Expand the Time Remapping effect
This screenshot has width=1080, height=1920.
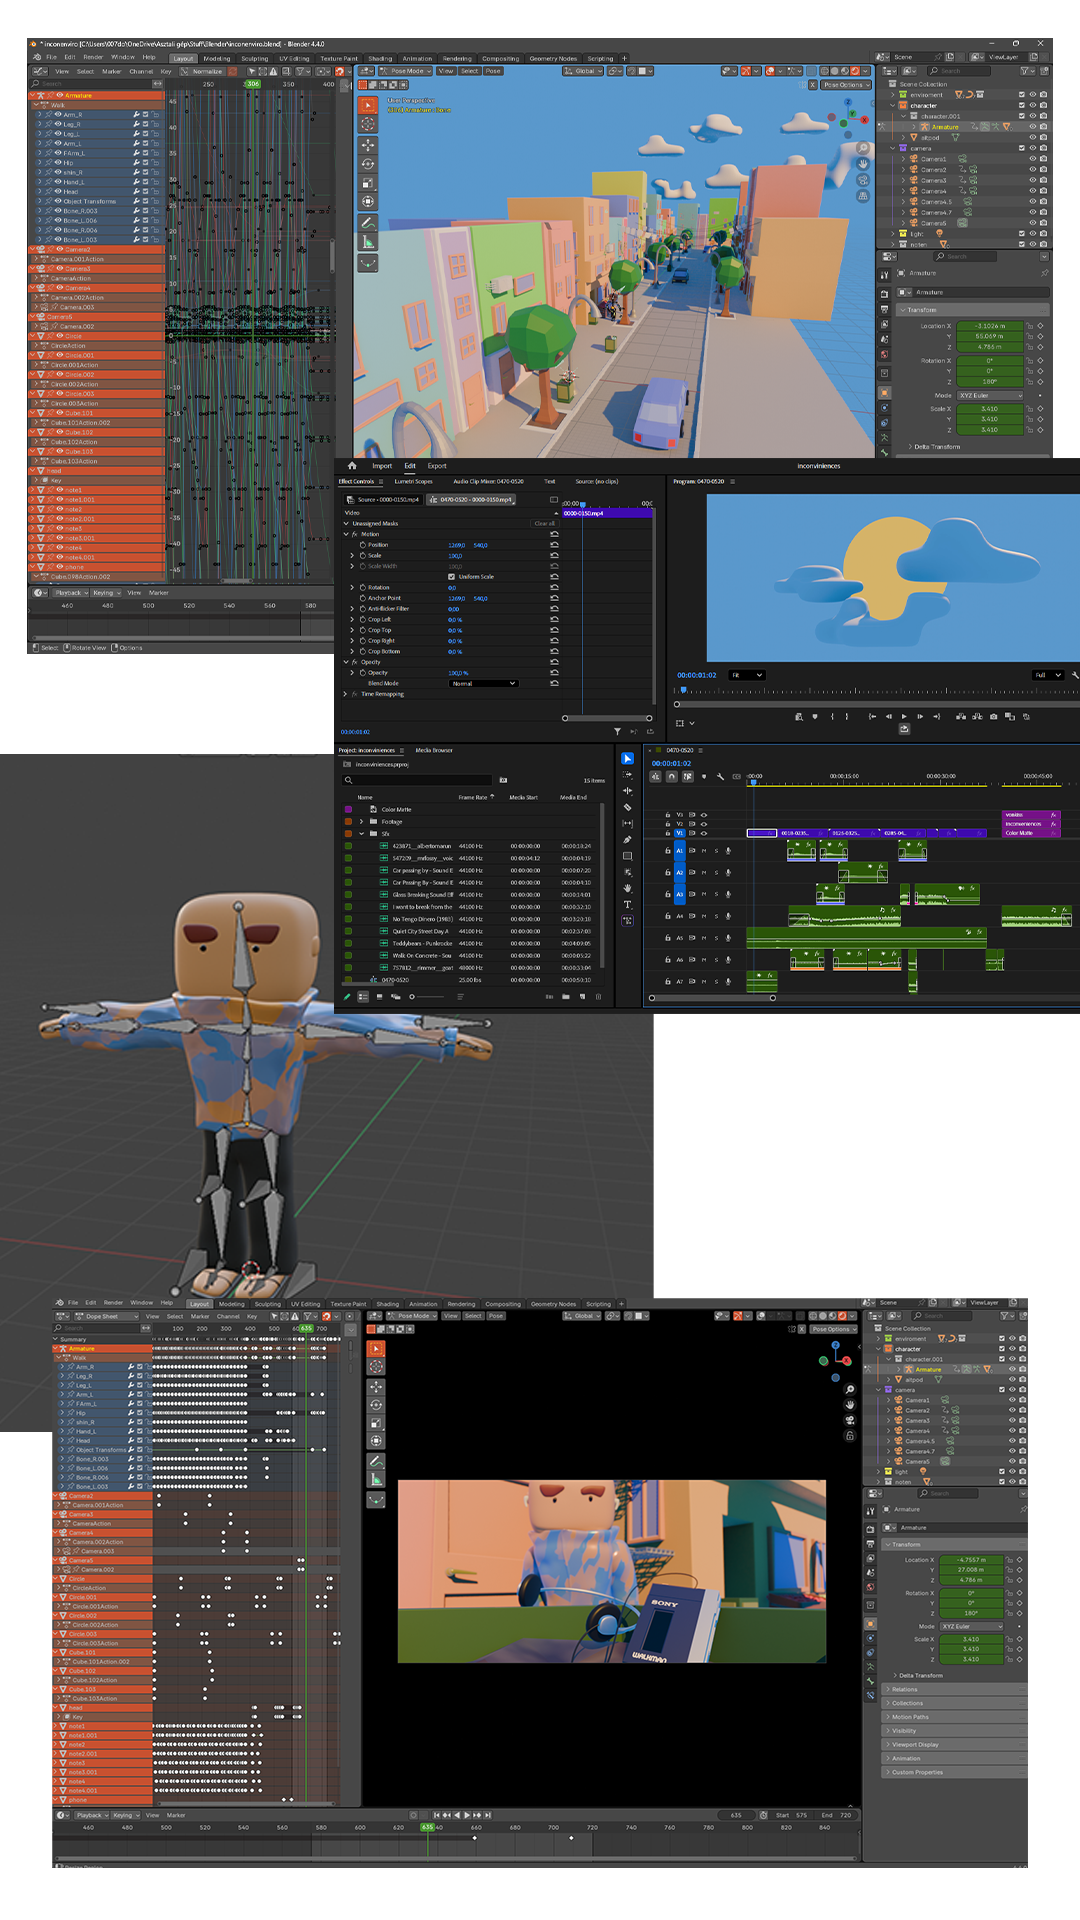[x=346, y=694]
